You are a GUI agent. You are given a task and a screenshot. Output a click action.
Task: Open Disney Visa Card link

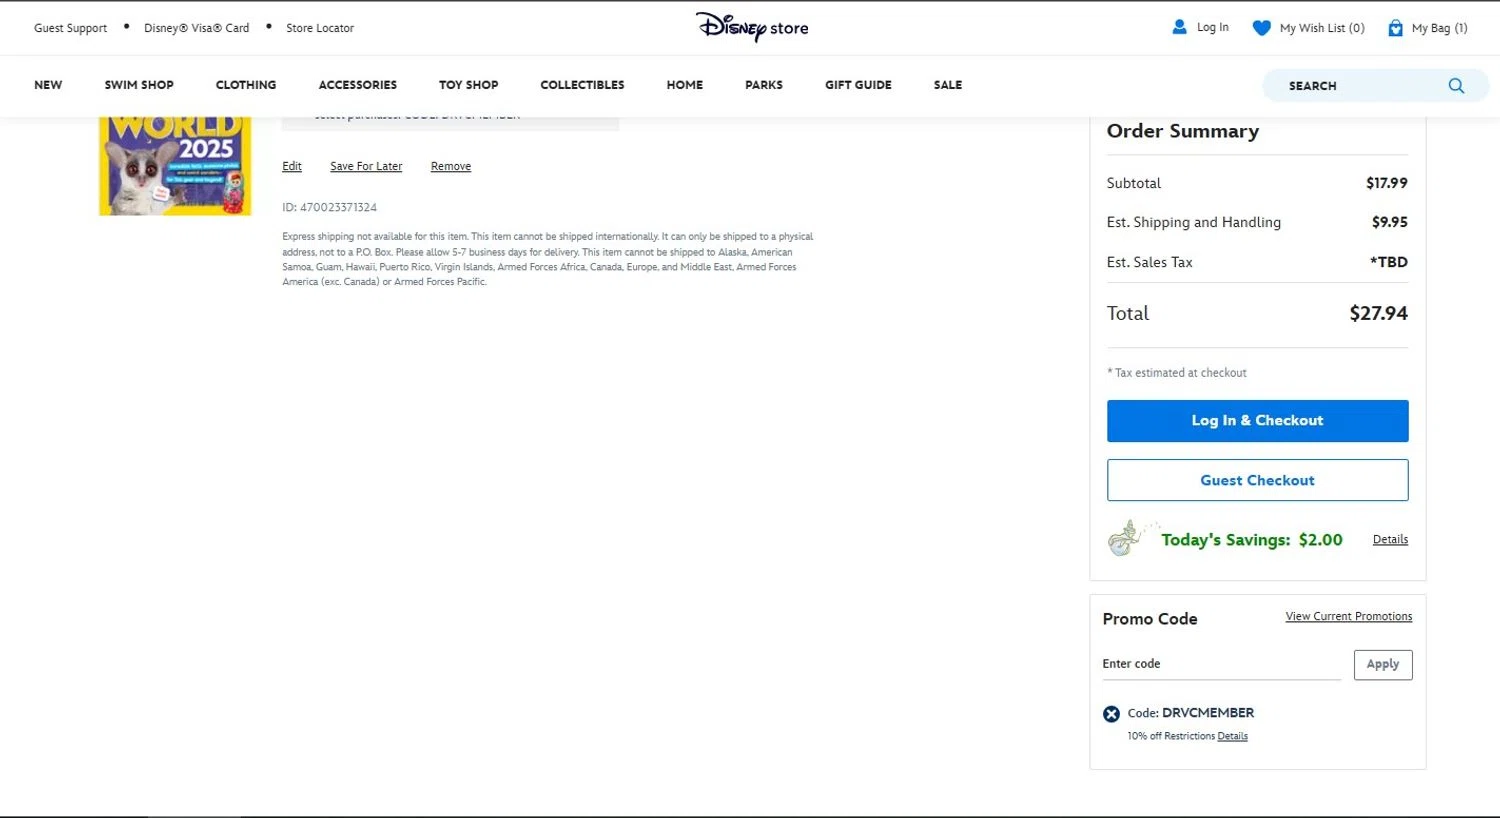[196, 28]
